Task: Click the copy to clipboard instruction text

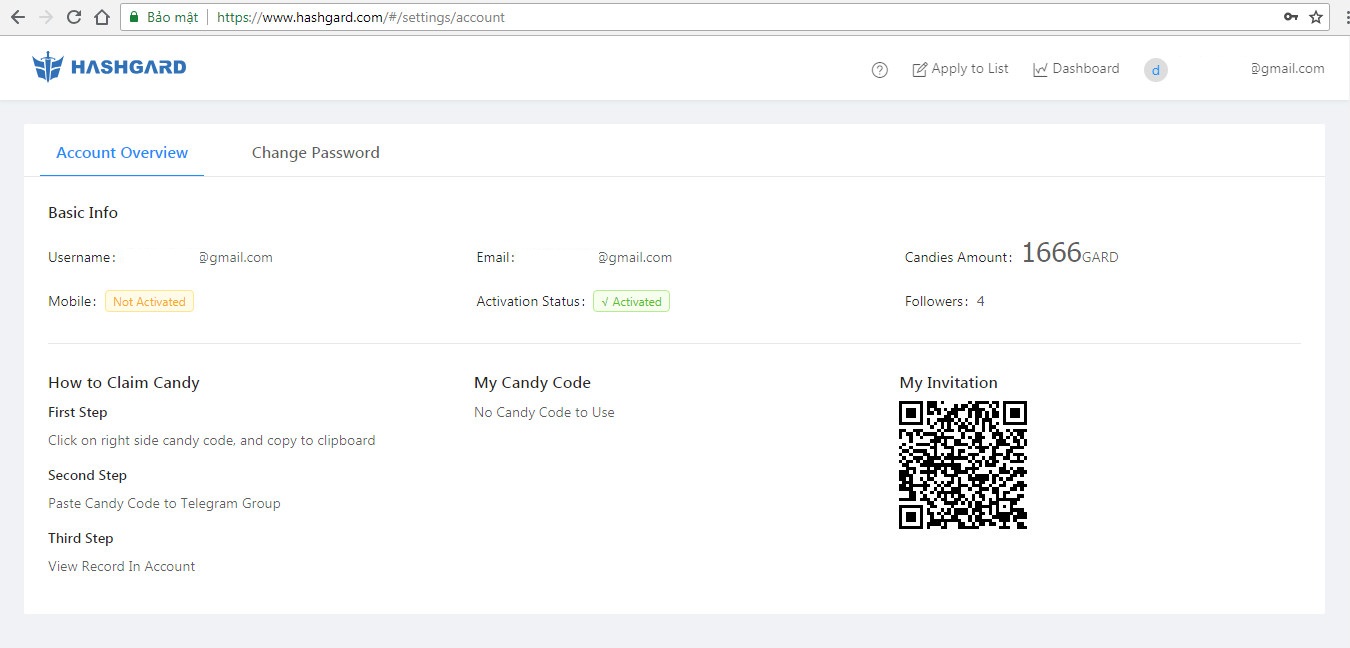Action: tap(212, 441)
